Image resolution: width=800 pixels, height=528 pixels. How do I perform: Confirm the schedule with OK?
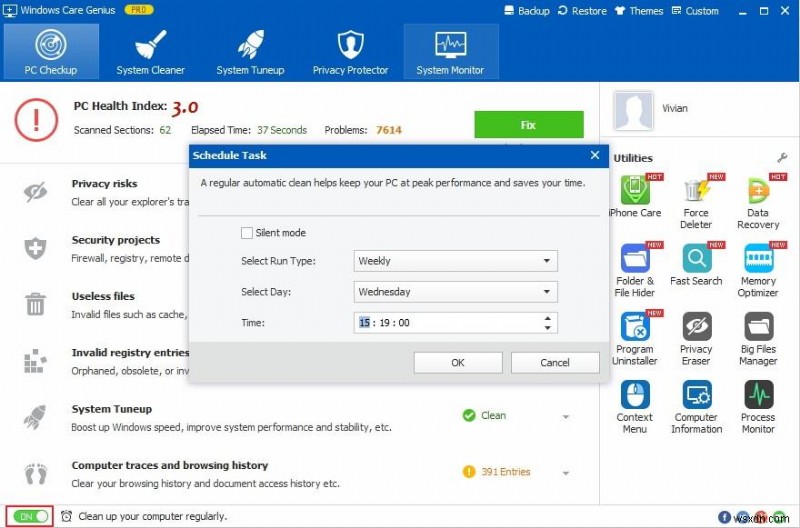[x=458, y=362]
